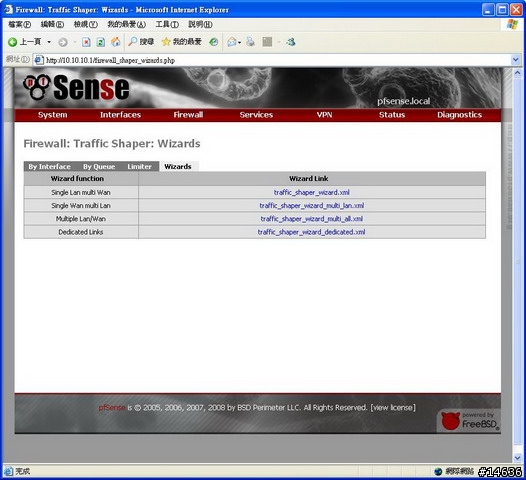Switch to the Limiter tab
The width and height of the screenshot is (526, 480).
pyautogui.click(x=139, y=167)
